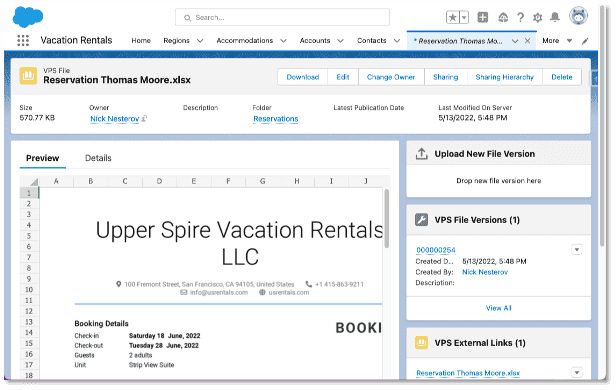
Task: Expand the Regions chevron
Action: coord(200,40)
